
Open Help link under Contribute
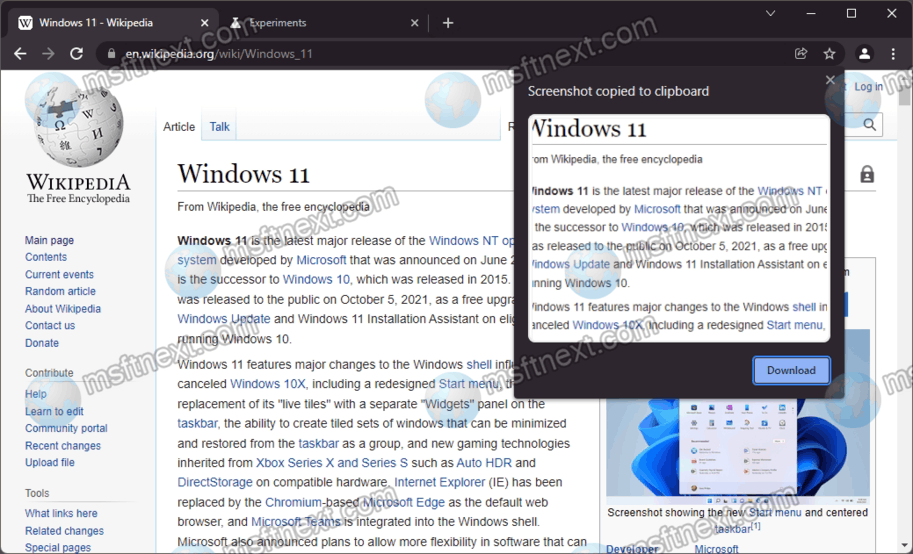(x=36, y=394)
